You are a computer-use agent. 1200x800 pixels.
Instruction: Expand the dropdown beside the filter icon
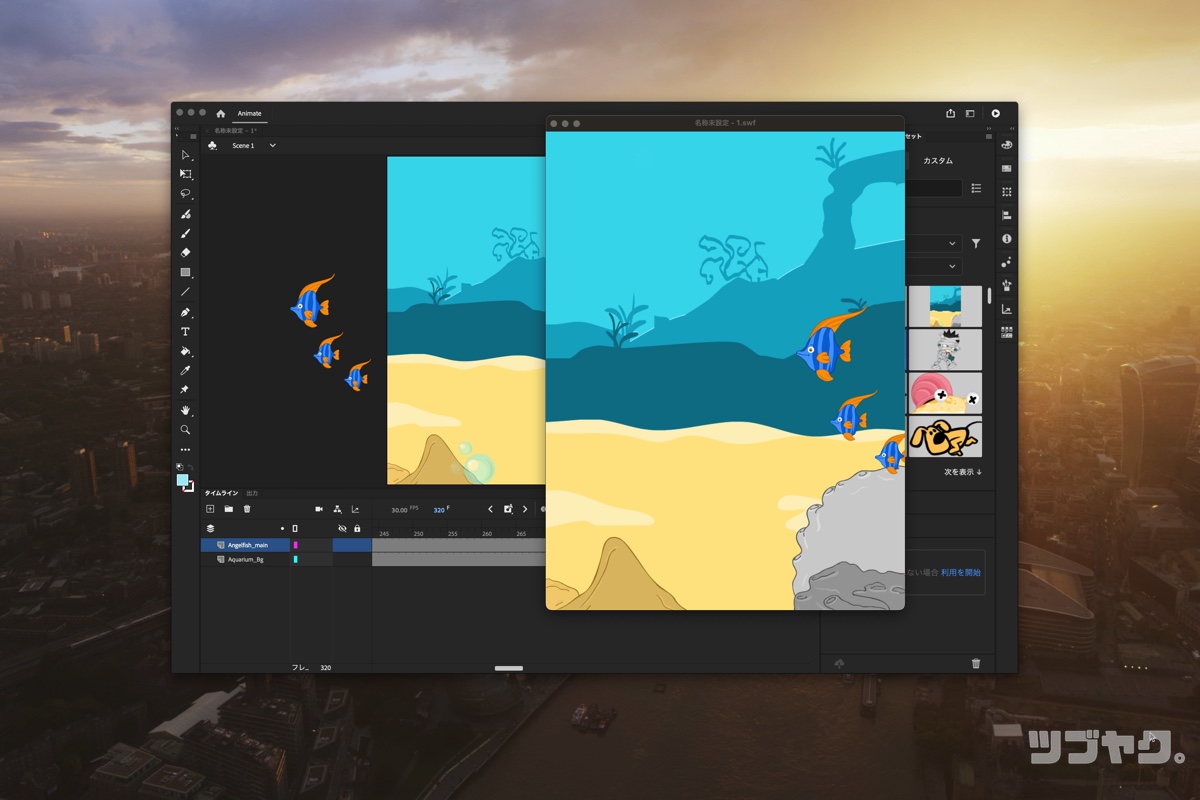(952, 243)
